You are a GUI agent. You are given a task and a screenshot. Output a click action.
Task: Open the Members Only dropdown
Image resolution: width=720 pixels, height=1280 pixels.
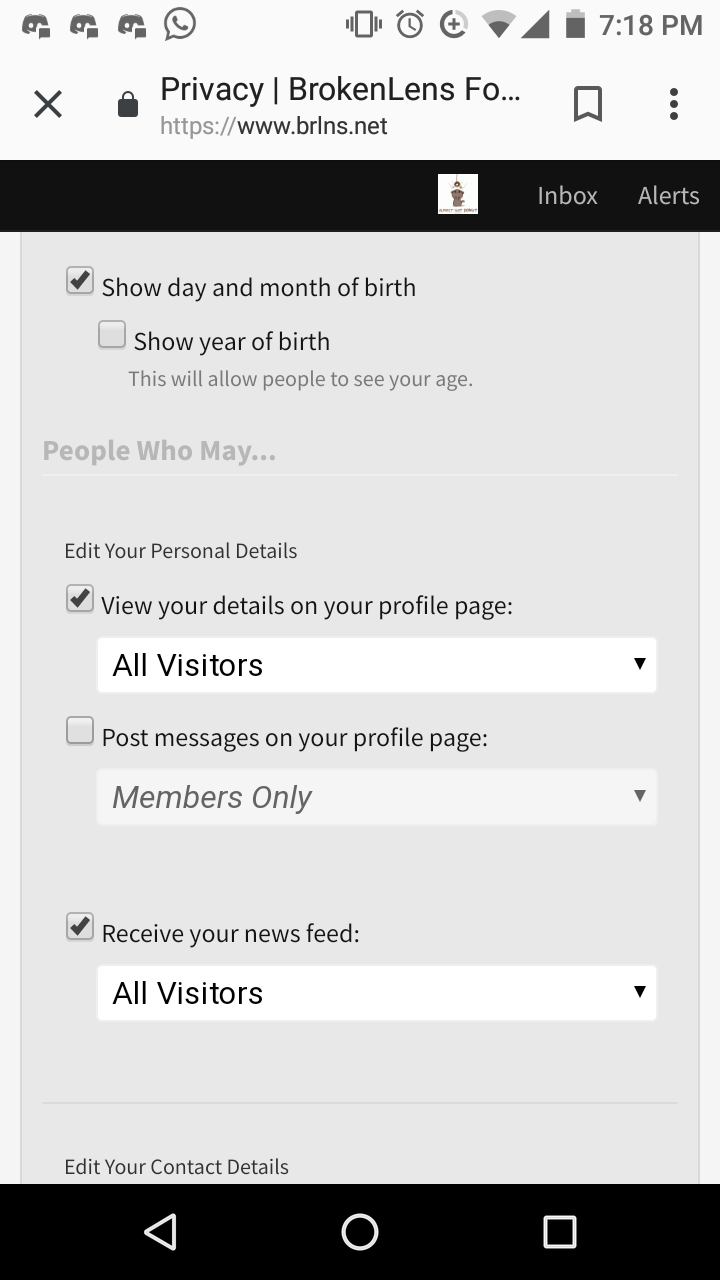coord(377,797)
